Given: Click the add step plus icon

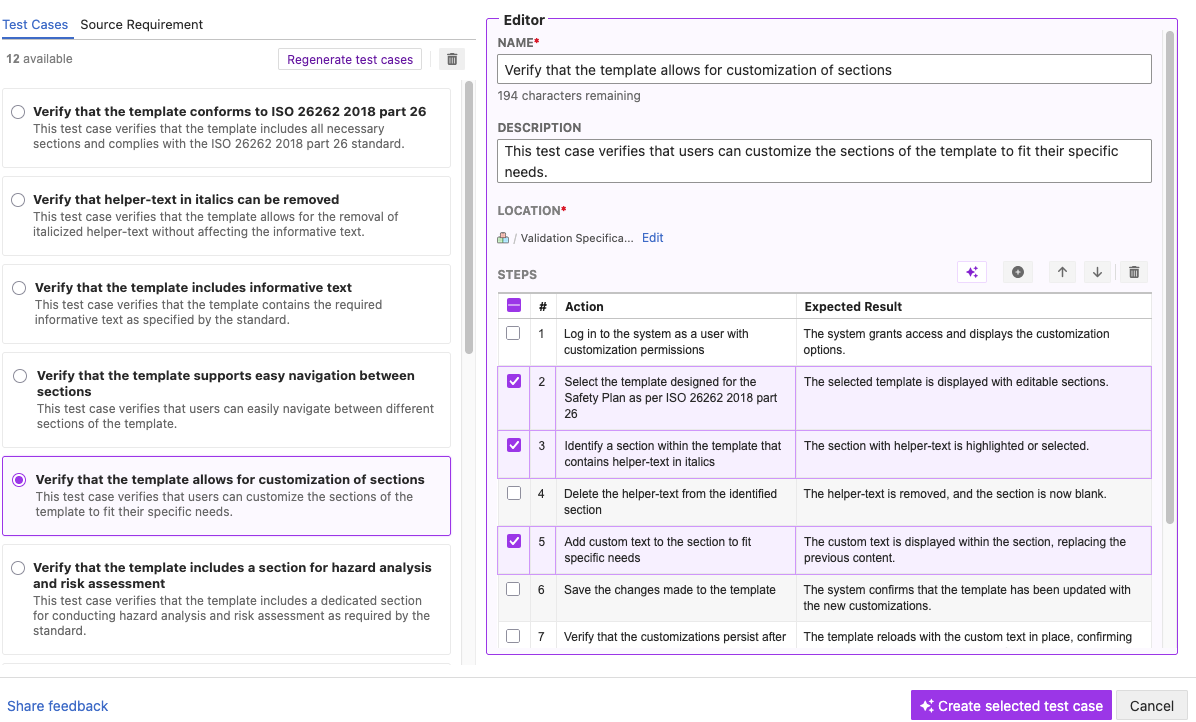Looking at the screenshot, I should (1018, 272).
